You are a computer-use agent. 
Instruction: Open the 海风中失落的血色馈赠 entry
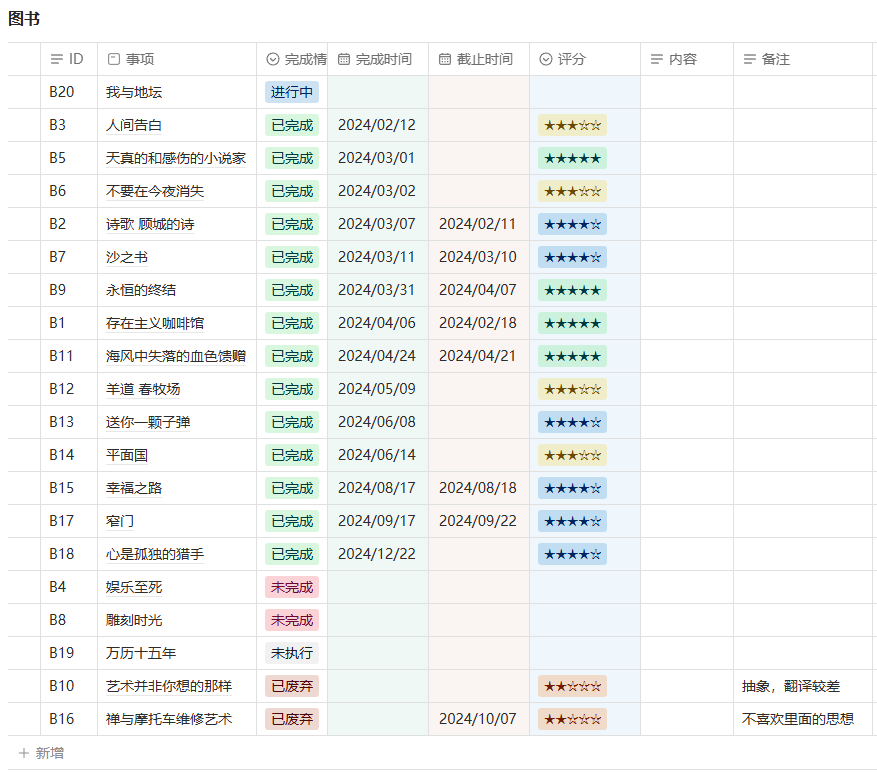click(175, 357)
